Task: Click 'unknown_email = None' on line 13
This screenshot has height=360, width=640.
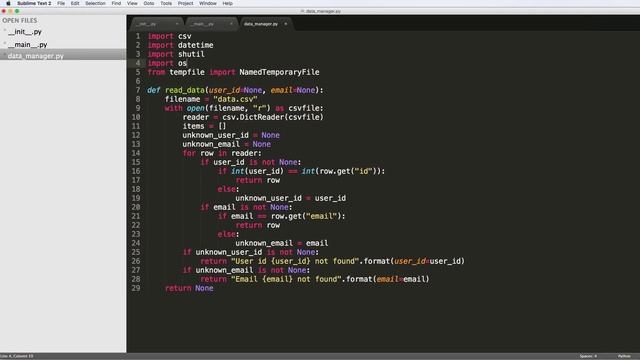Action: point(227,144)
